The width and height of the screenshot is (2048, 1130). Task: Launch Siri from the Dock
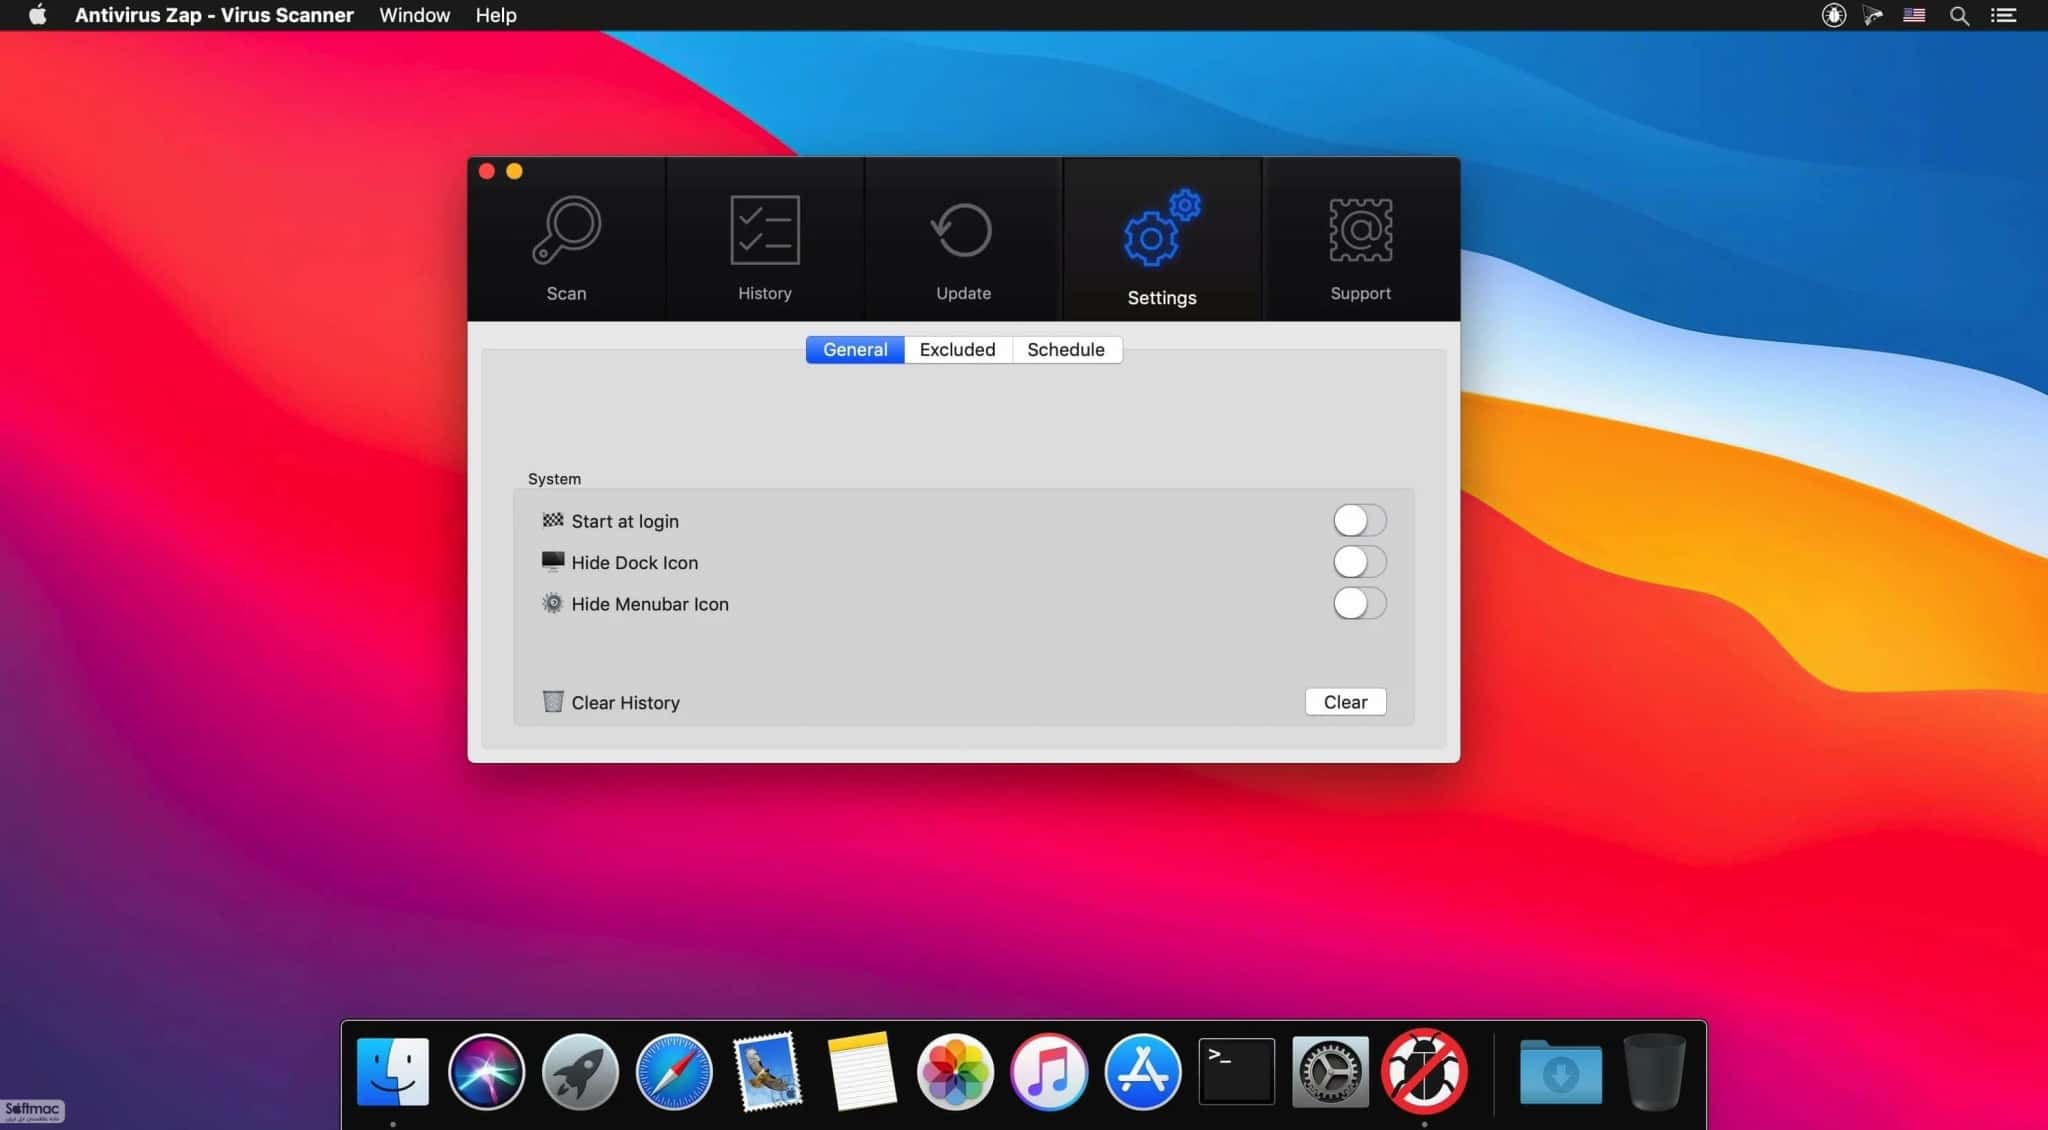[486, 1071]
